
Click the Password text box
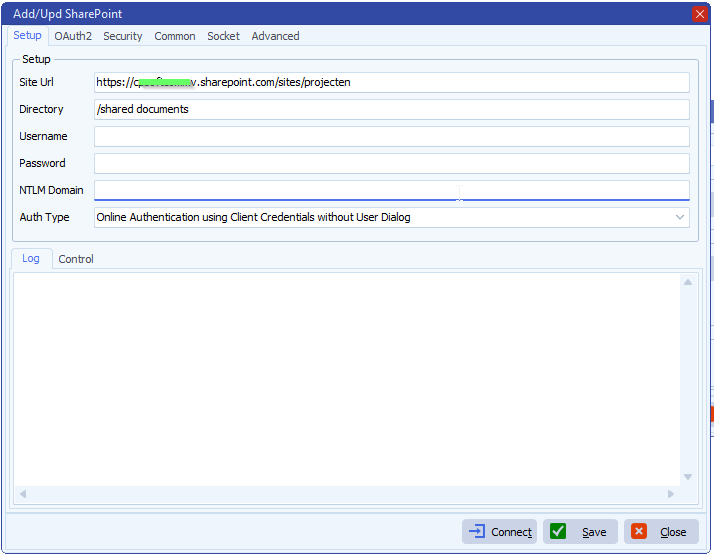pos(392,163)
